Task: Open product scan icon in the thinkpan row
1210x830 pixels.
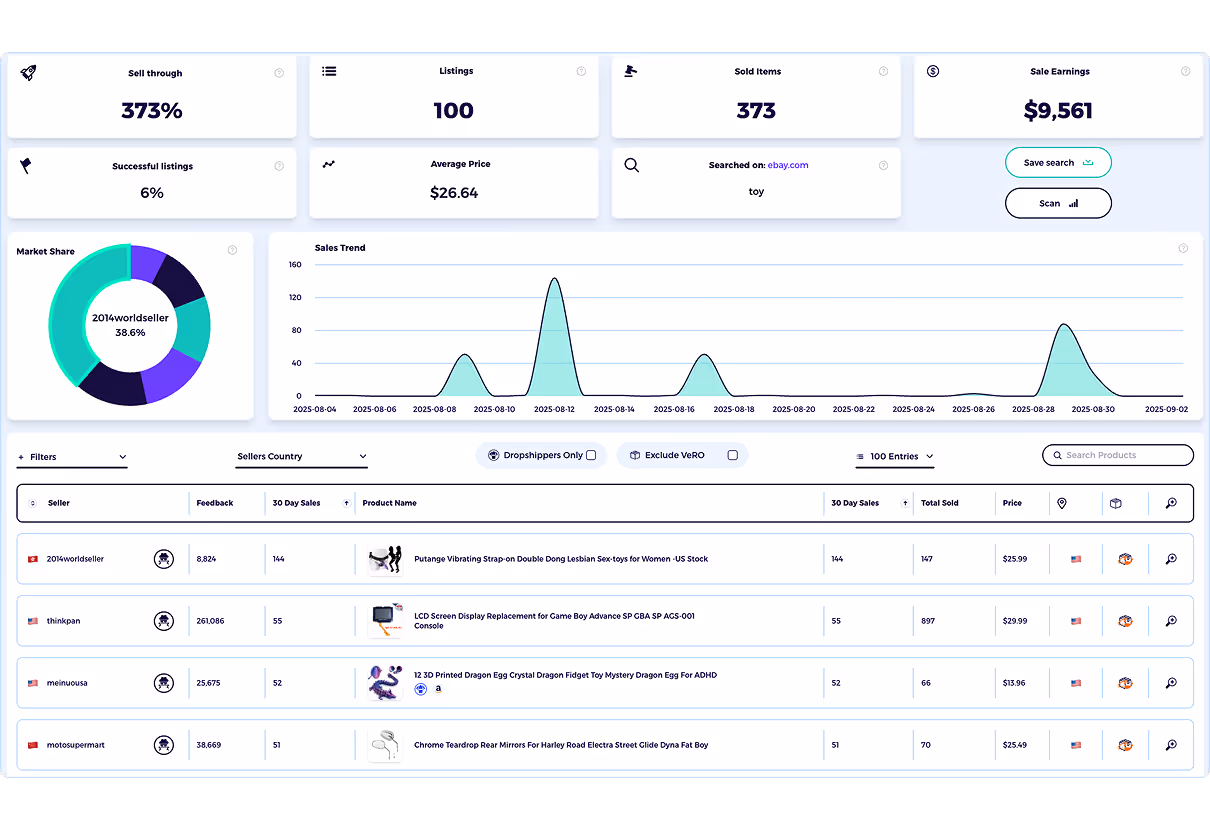Action: point(1171,621)
